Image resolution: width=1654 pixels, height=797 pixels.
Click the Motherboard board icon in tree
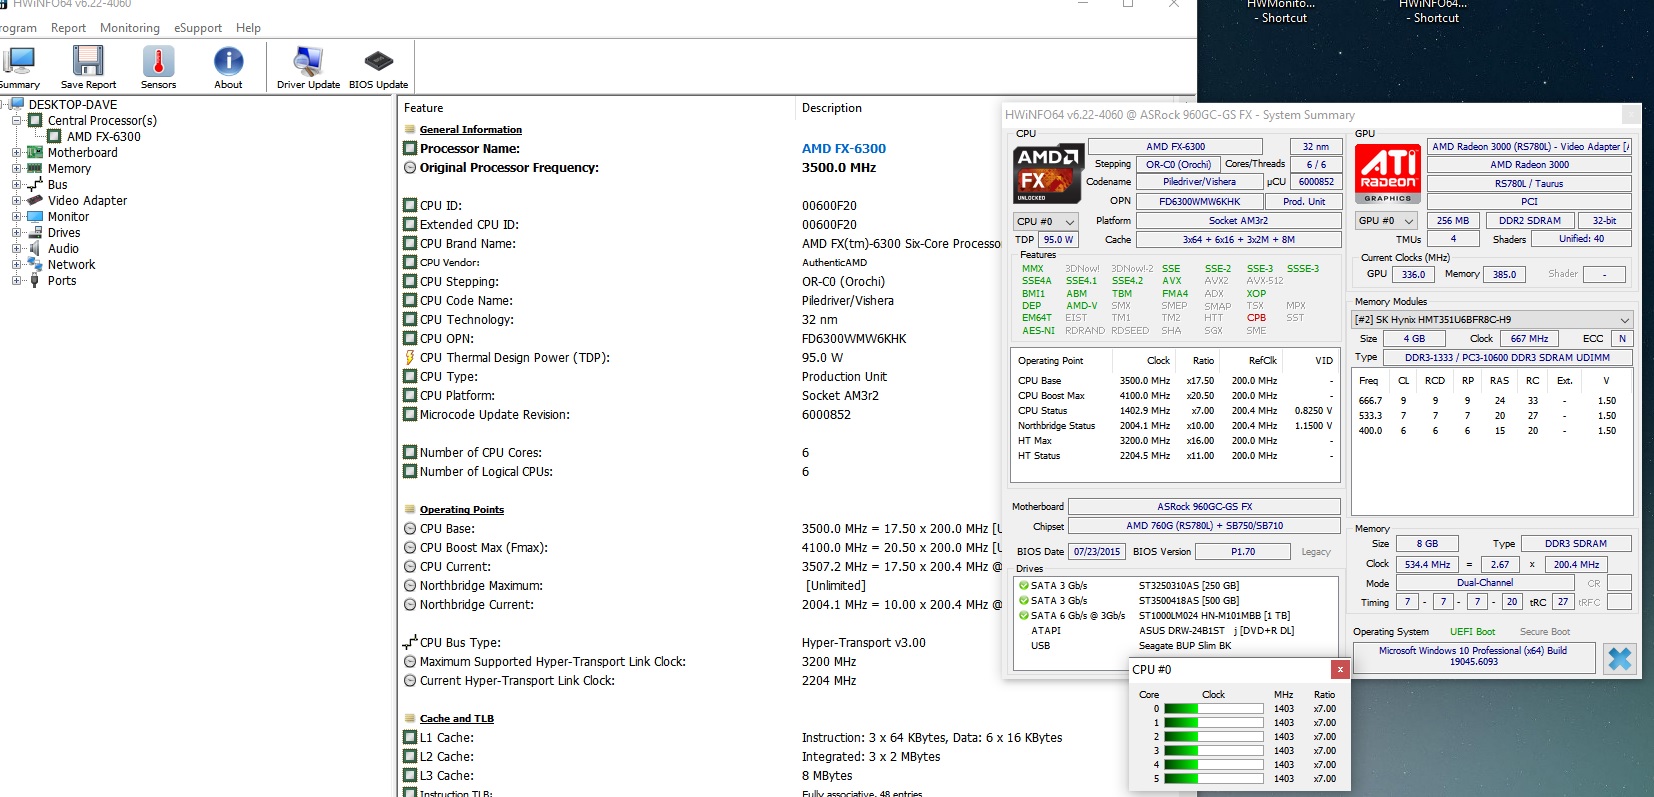point(35,152)
